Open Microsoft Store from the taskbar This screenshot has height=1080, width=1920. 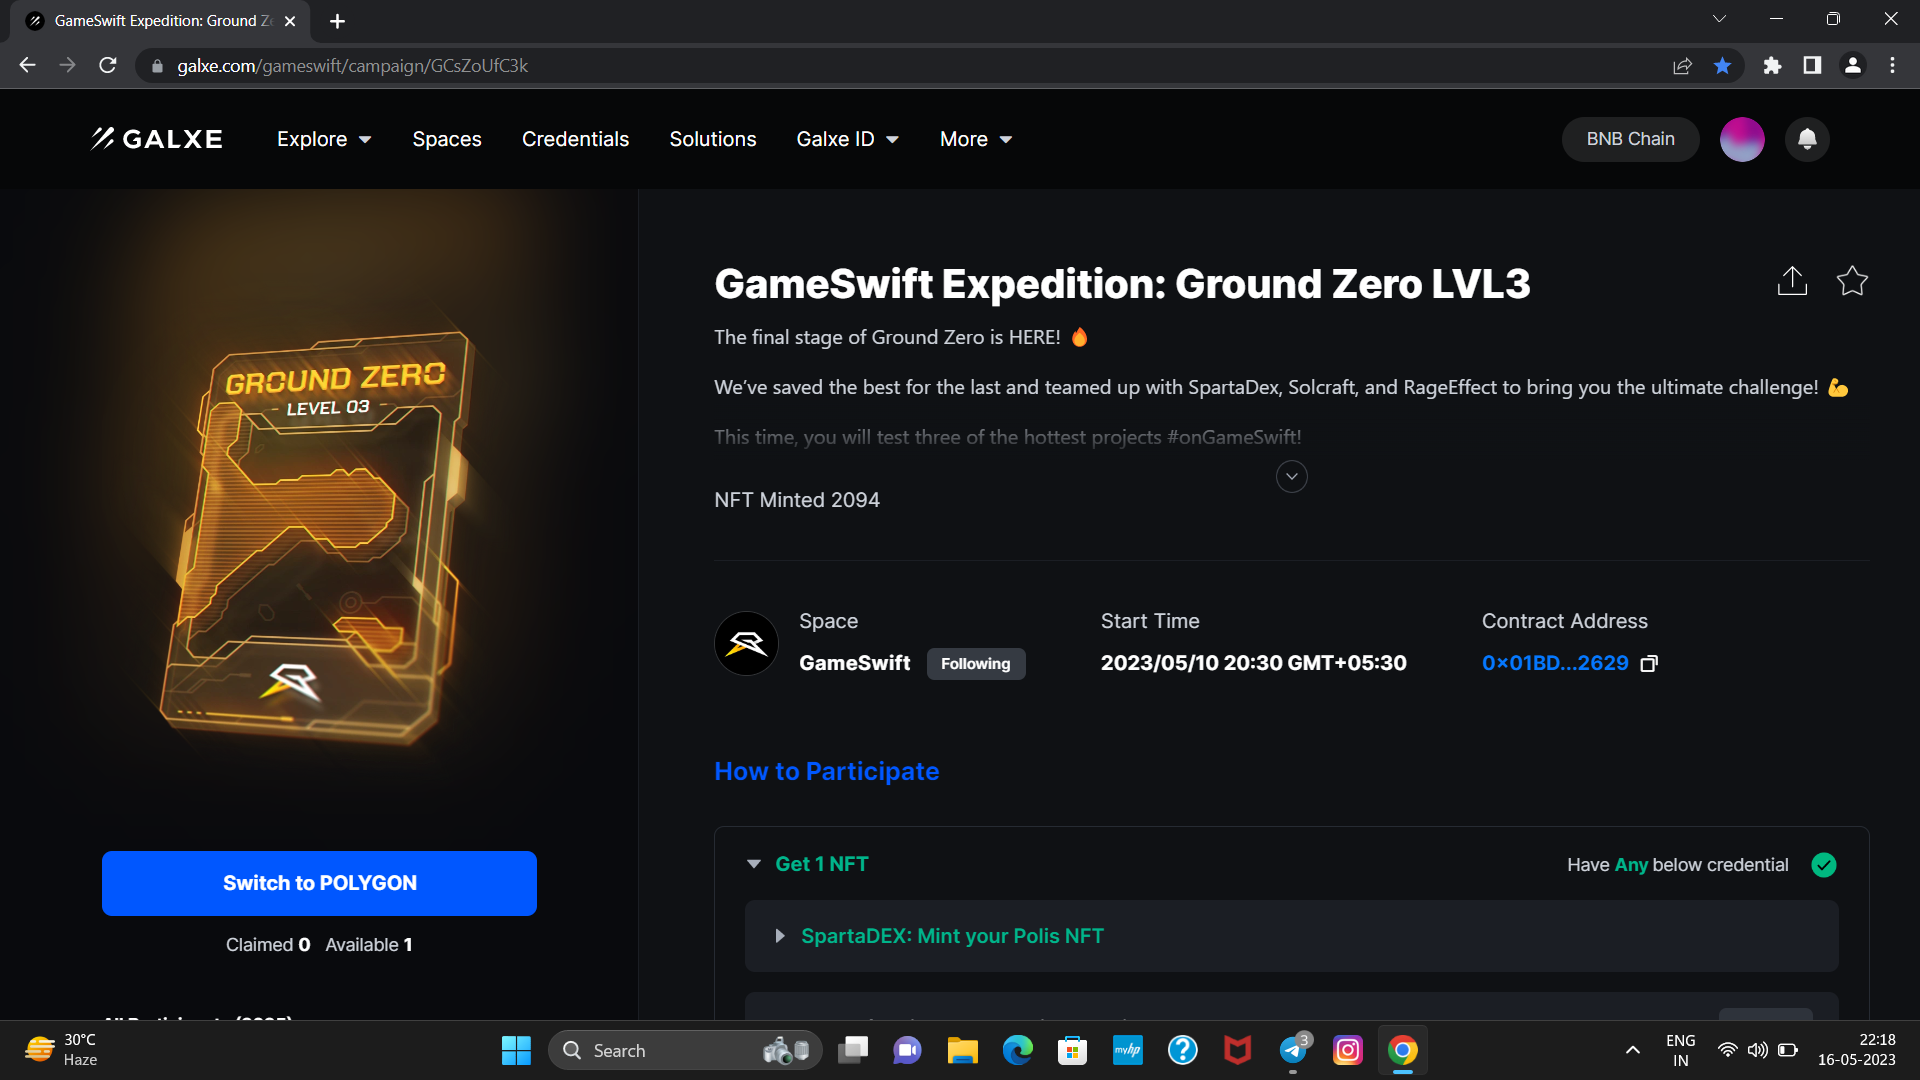pyautogui.click(x=1073, y=1050)
